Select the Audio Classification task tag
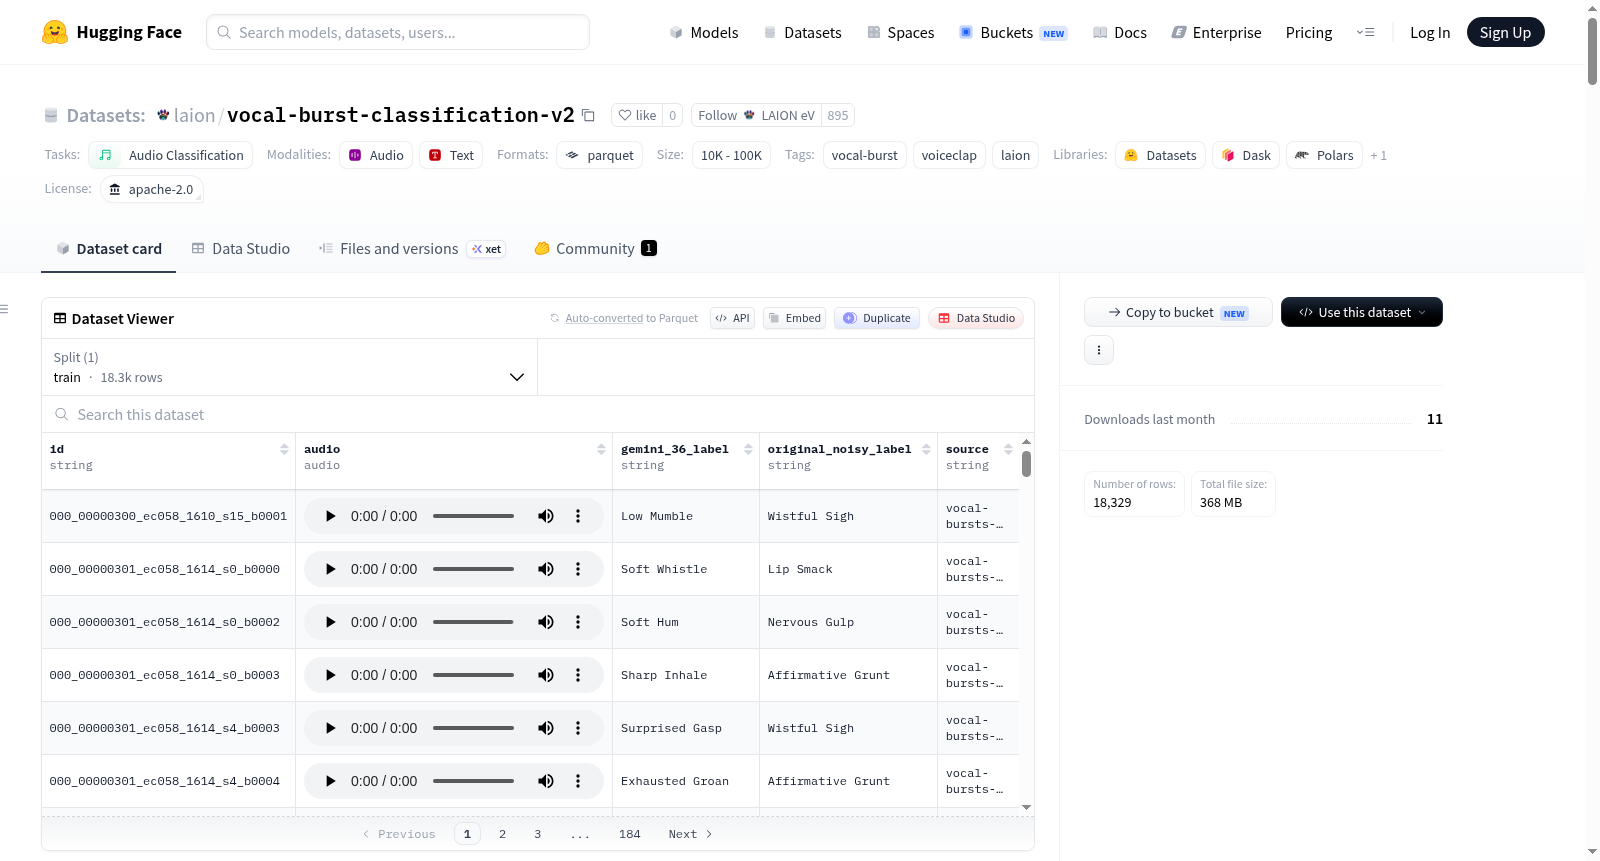 [x=171, y=156]
